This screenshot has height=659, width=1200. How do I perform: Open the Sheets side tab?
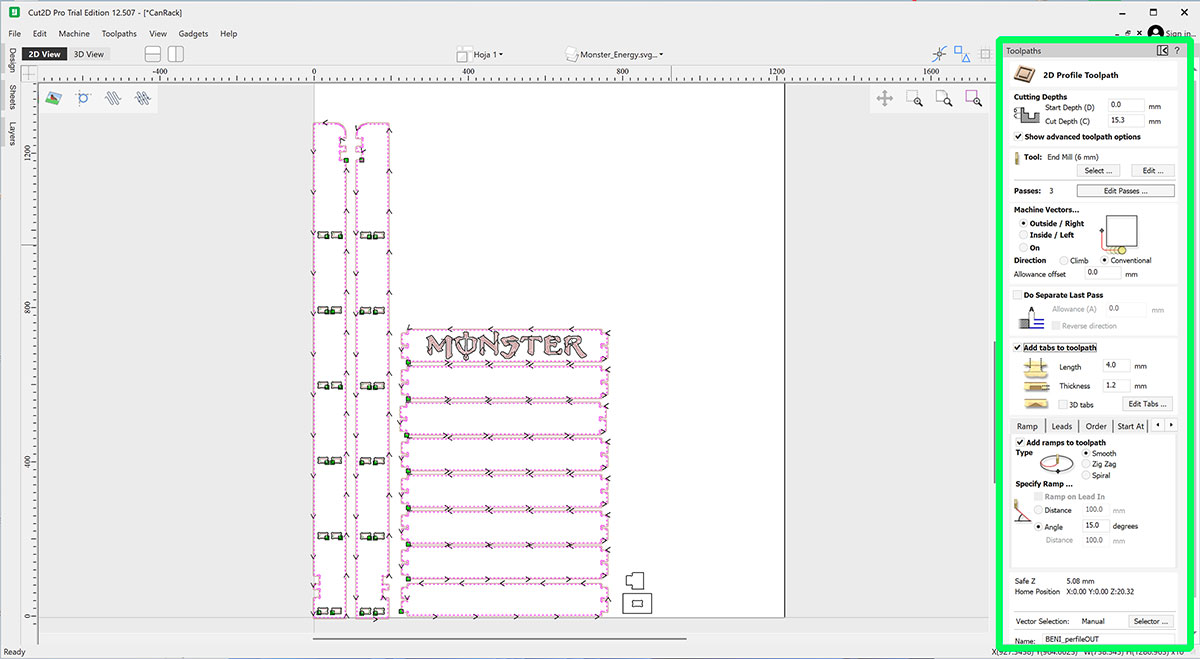11,96
